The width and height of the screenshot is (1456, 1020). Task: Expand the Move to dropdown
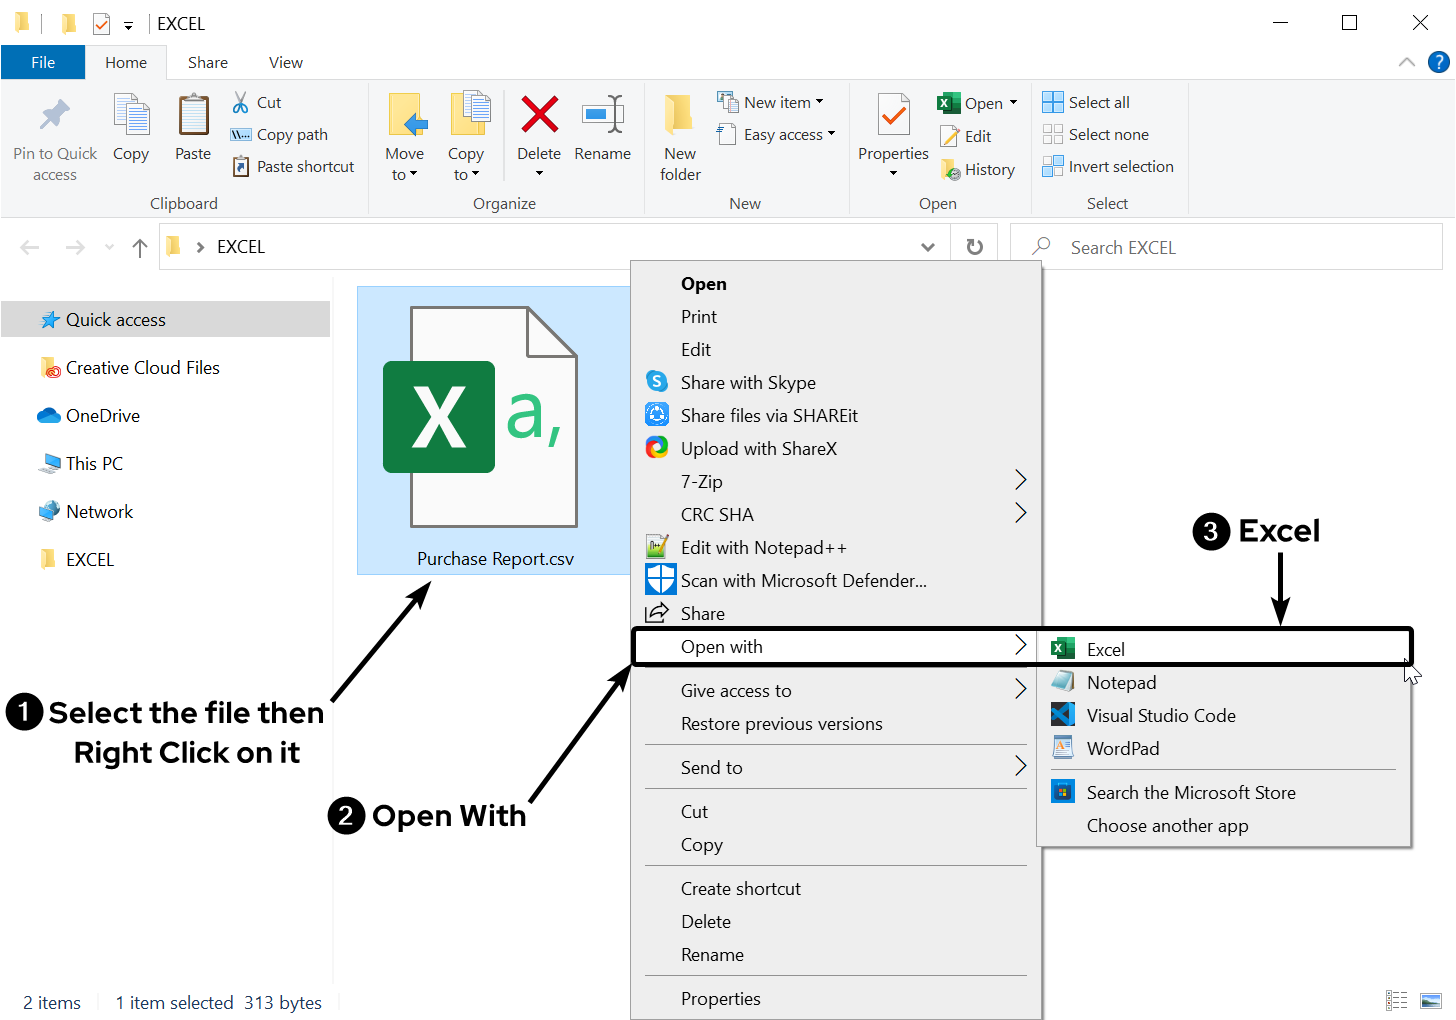coord(404,174)
